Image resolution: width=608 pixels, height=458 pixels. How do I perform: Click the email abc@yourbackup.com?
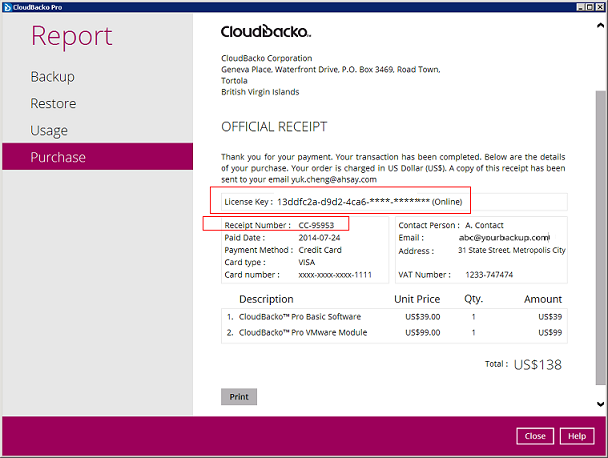pos(504,238)
